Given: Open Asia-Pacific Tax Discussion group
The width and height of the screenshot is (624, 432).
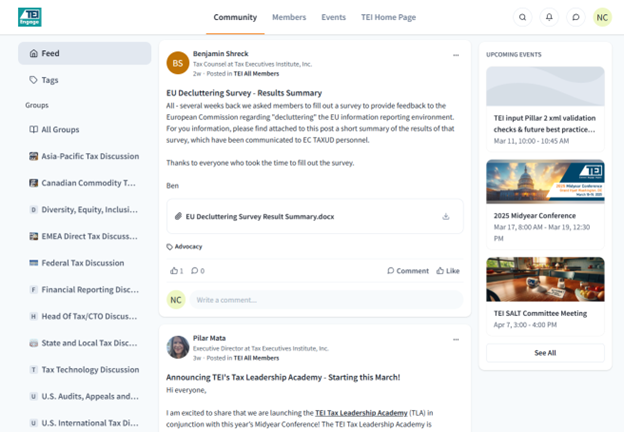Looking at the screenshot, I should click(x=84, y=156).
